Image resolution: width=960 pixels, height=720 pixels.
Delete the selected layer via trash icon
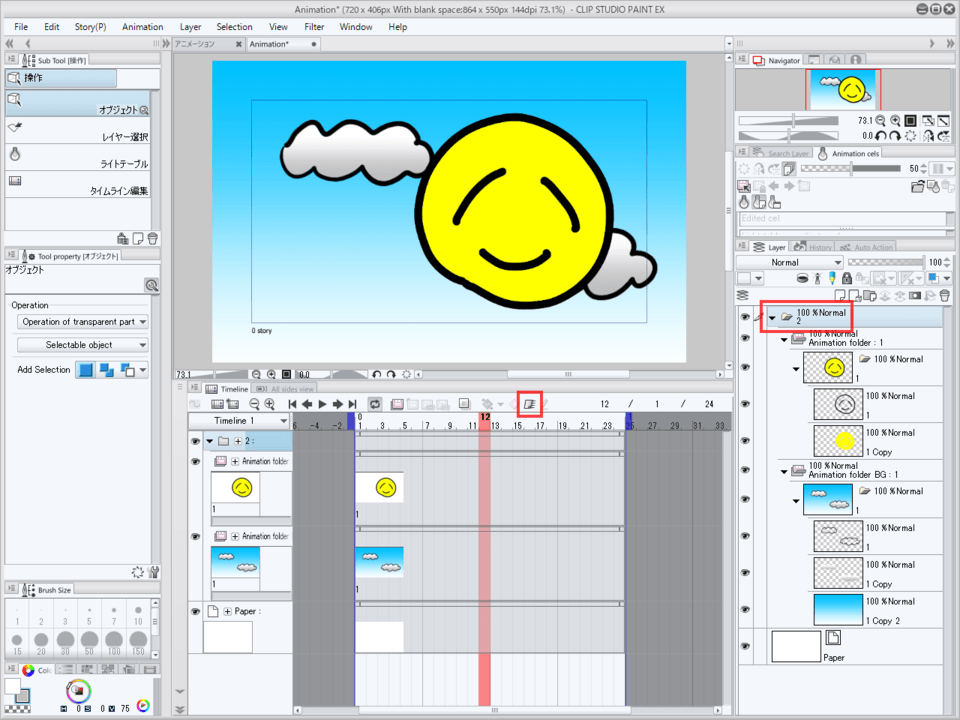943,295
